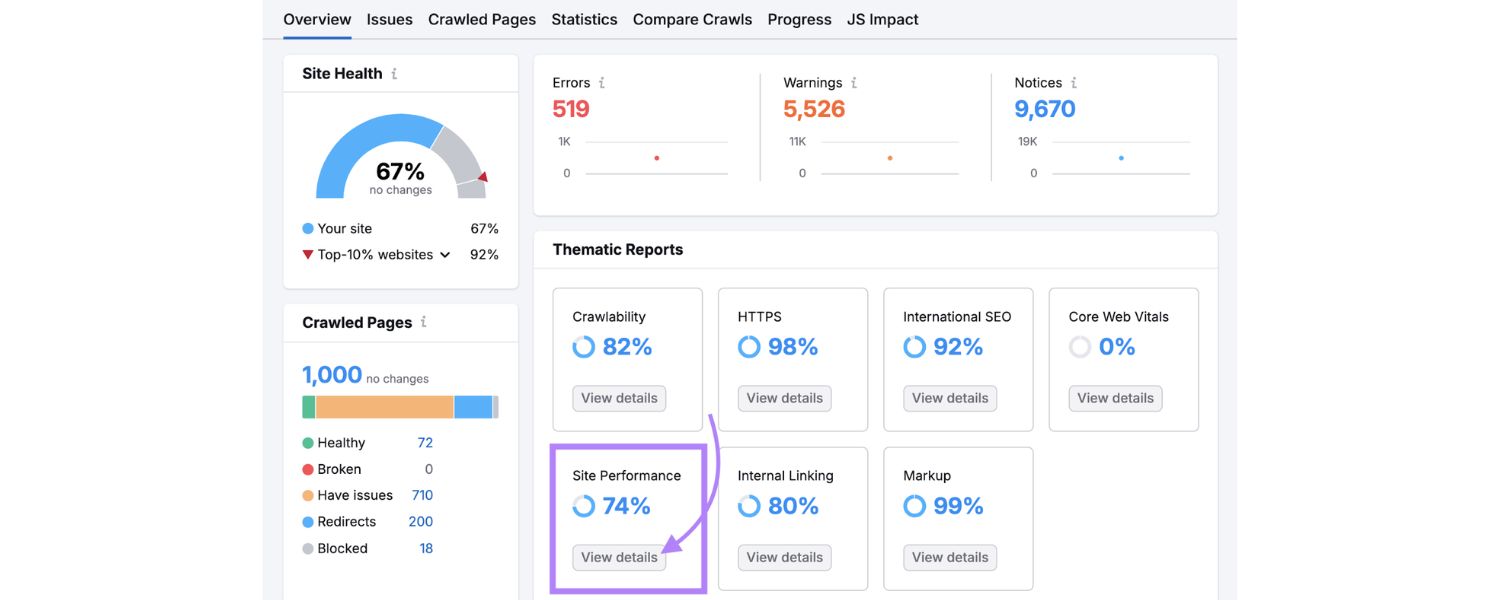Open the JS Impact tab
Image resolution: width=1500 pixels, height=600 pixels.
coord(882,18)
